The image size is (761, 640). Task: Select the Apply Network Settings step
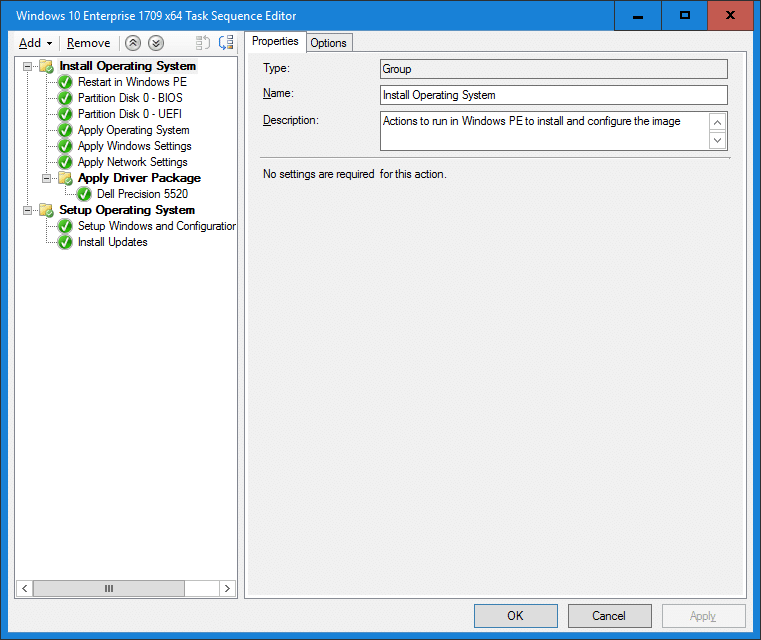(132, 162)
